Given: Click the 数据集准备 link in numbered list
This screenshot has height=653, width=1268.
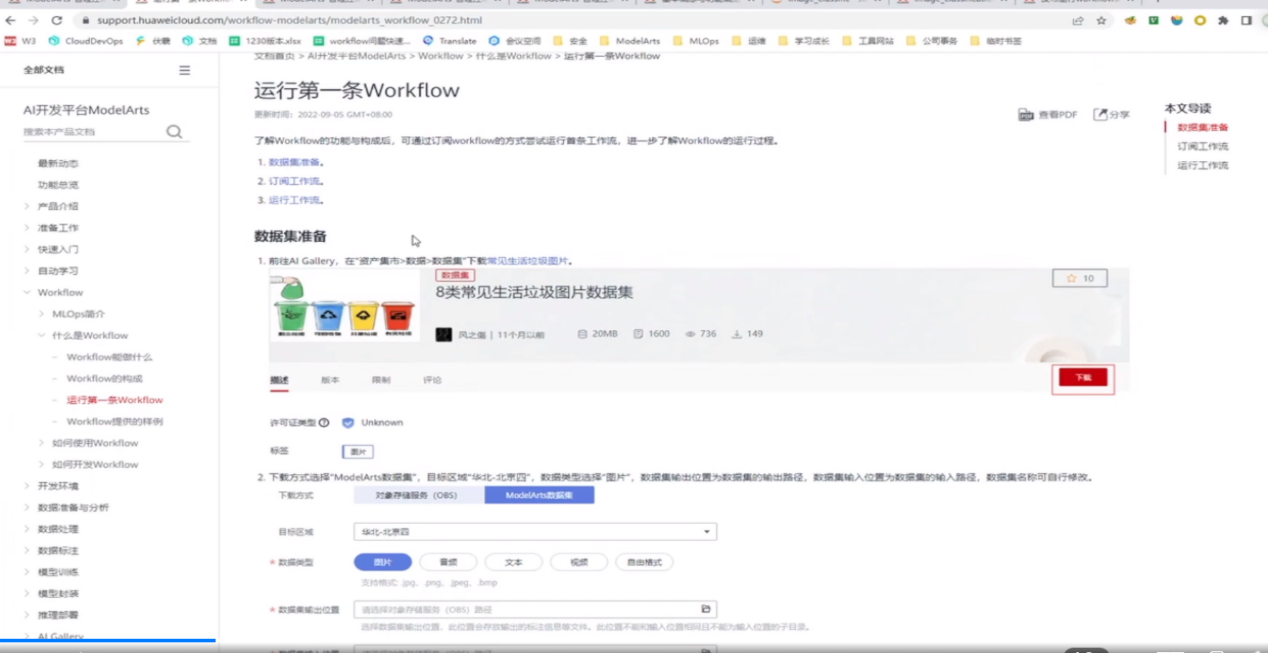Looking at the screenshot, I should pos(294,162).
